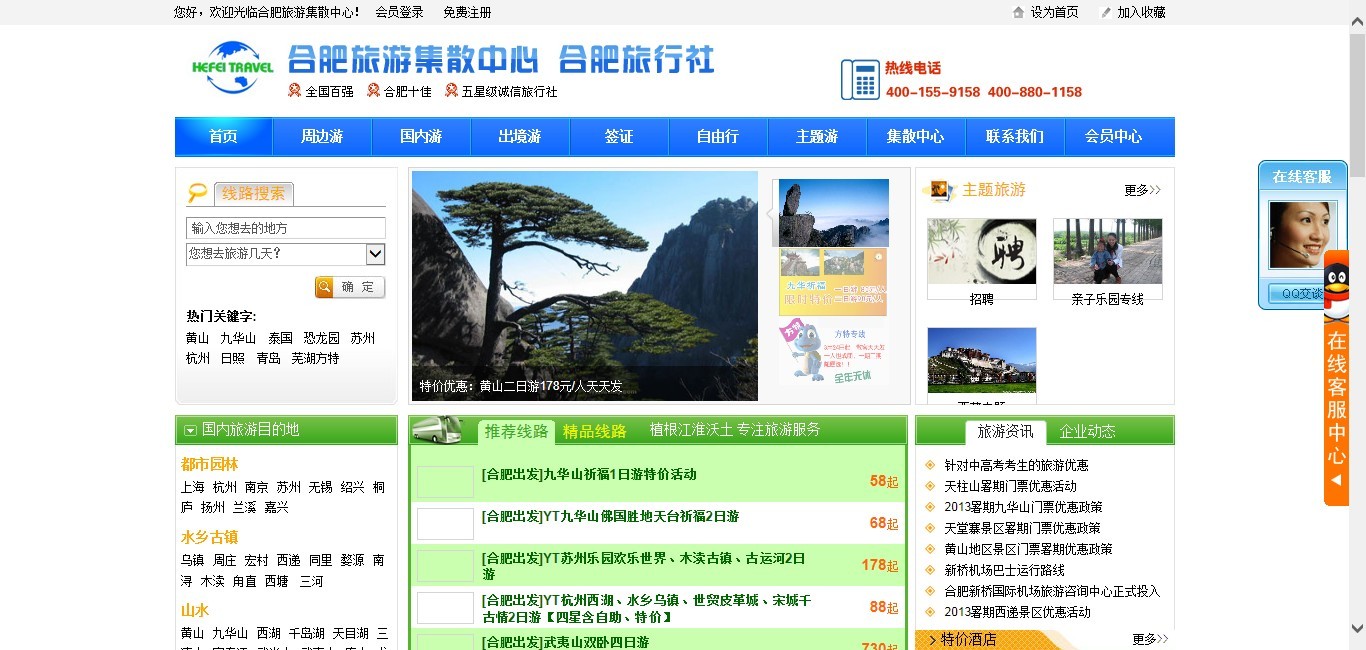Select the 精品线路 tab
This screenshot has width=1366, height=650.
pos(594,431)
